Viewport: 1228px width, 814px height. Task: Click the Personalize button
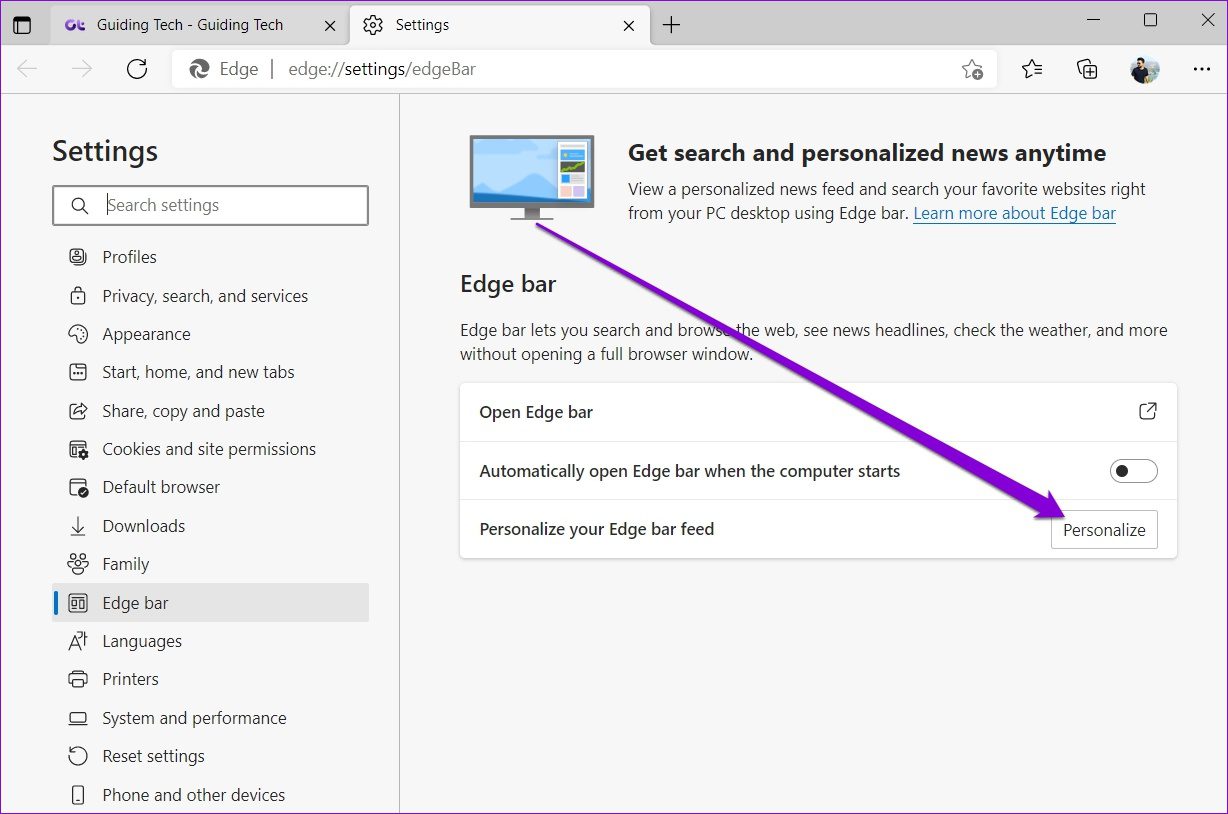pos(1104,530)
